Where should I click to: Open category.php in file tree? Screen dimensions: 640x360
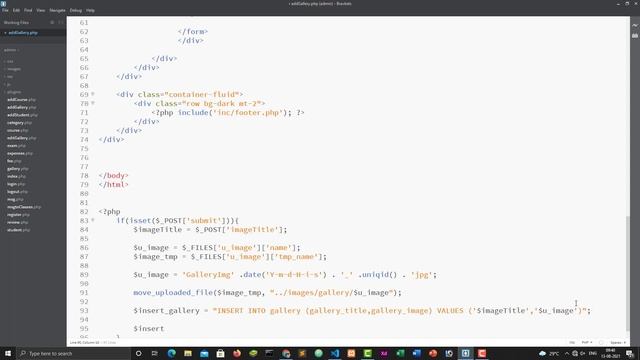click(19, 123)
